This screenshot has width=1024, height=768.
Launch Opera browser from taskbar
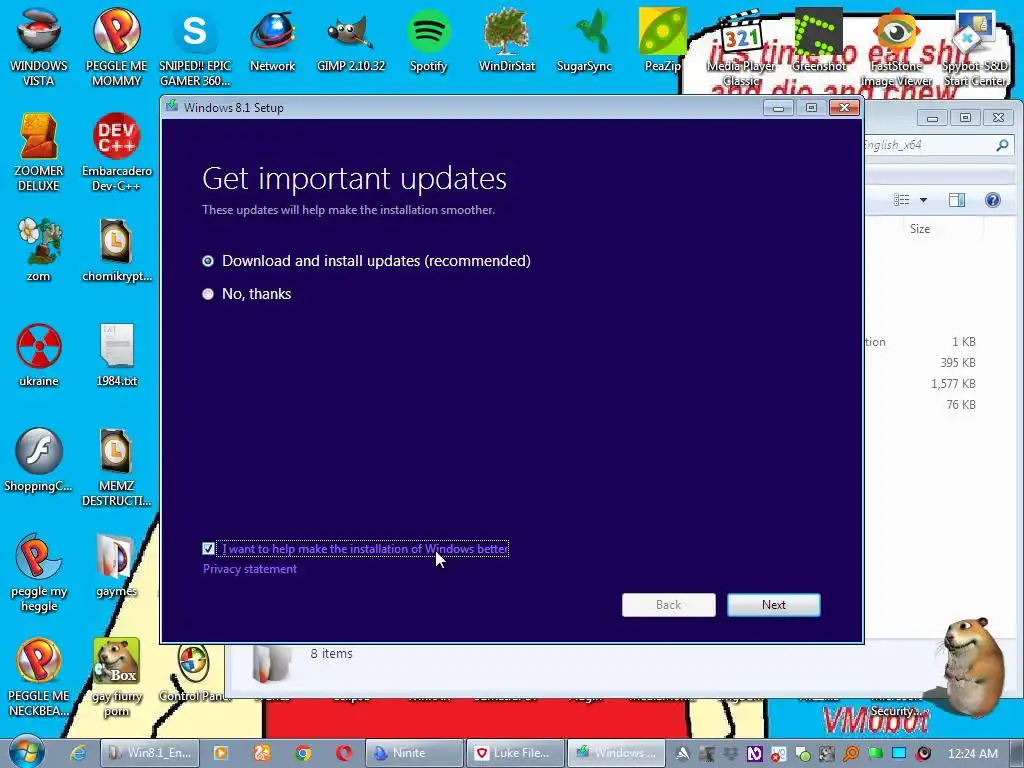(x=344, y=753)
